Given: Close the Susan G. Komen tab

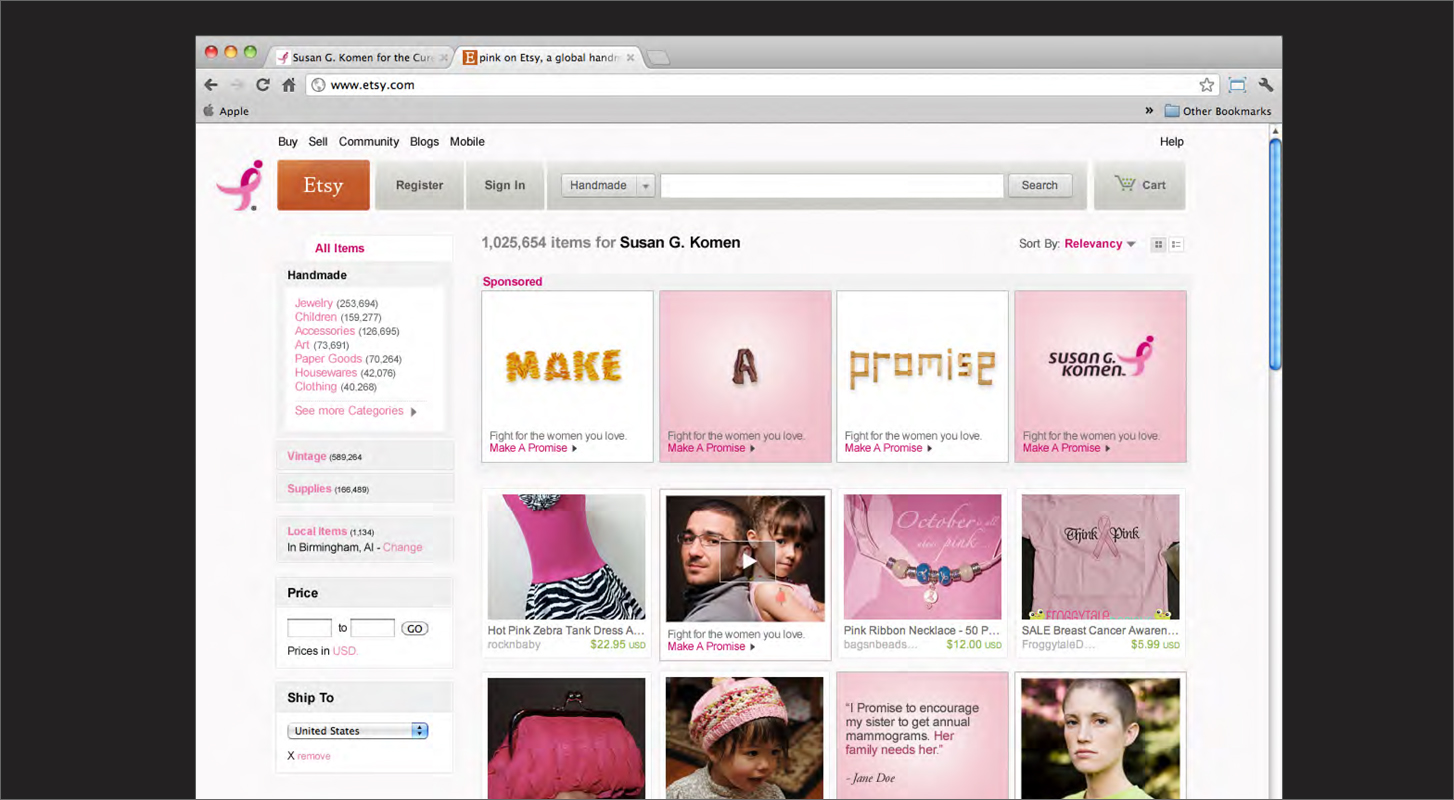Looking at the screenshot, I should 444,58.
